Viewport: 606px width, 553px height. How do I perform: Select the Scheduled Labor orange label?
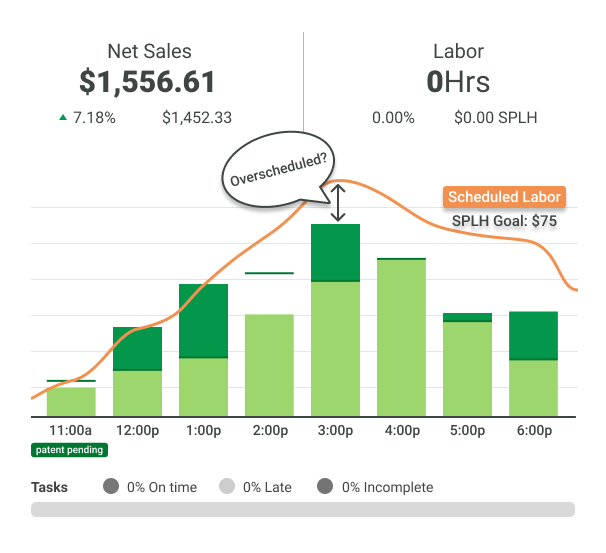tap(504, 197)
